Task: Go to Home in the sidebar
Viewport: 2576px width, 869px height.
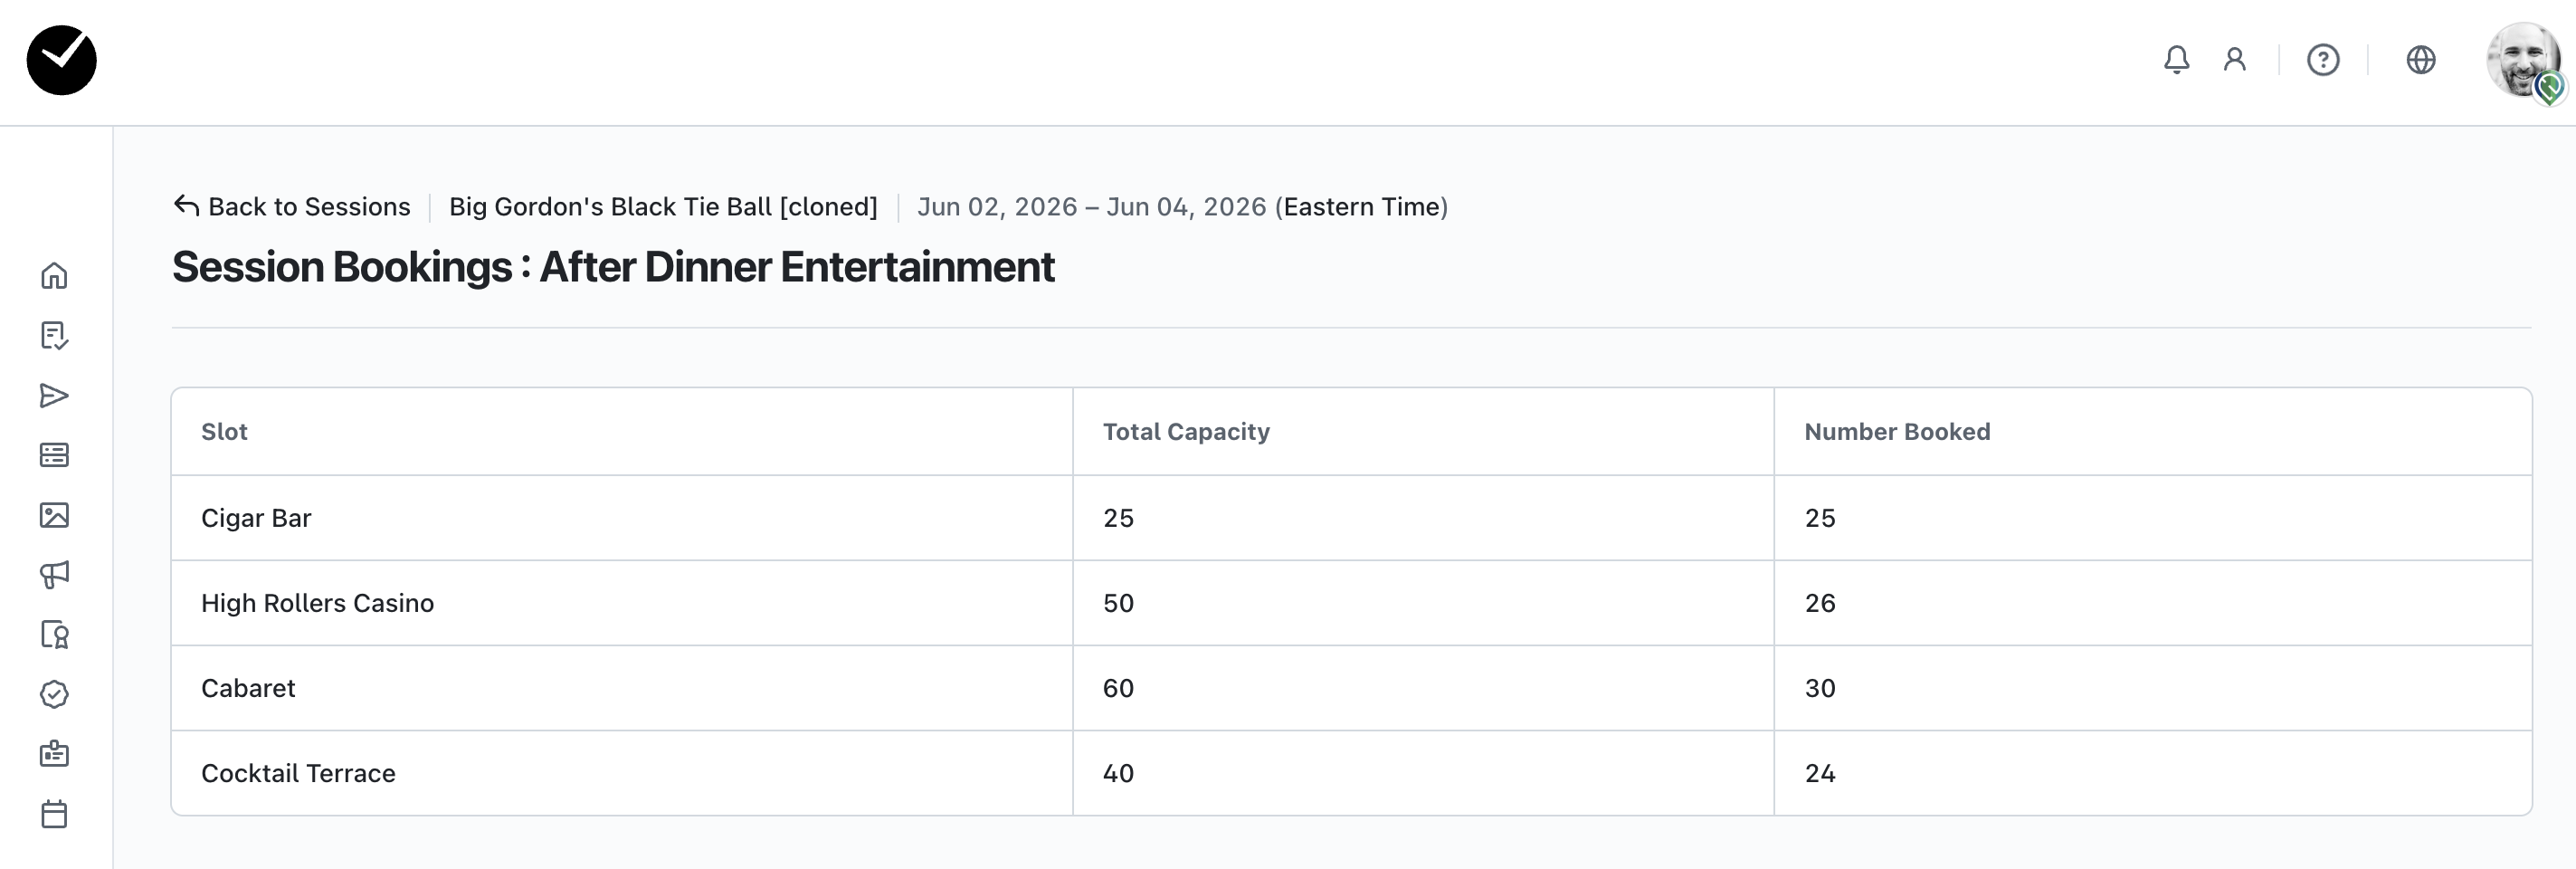Action: 54,275
